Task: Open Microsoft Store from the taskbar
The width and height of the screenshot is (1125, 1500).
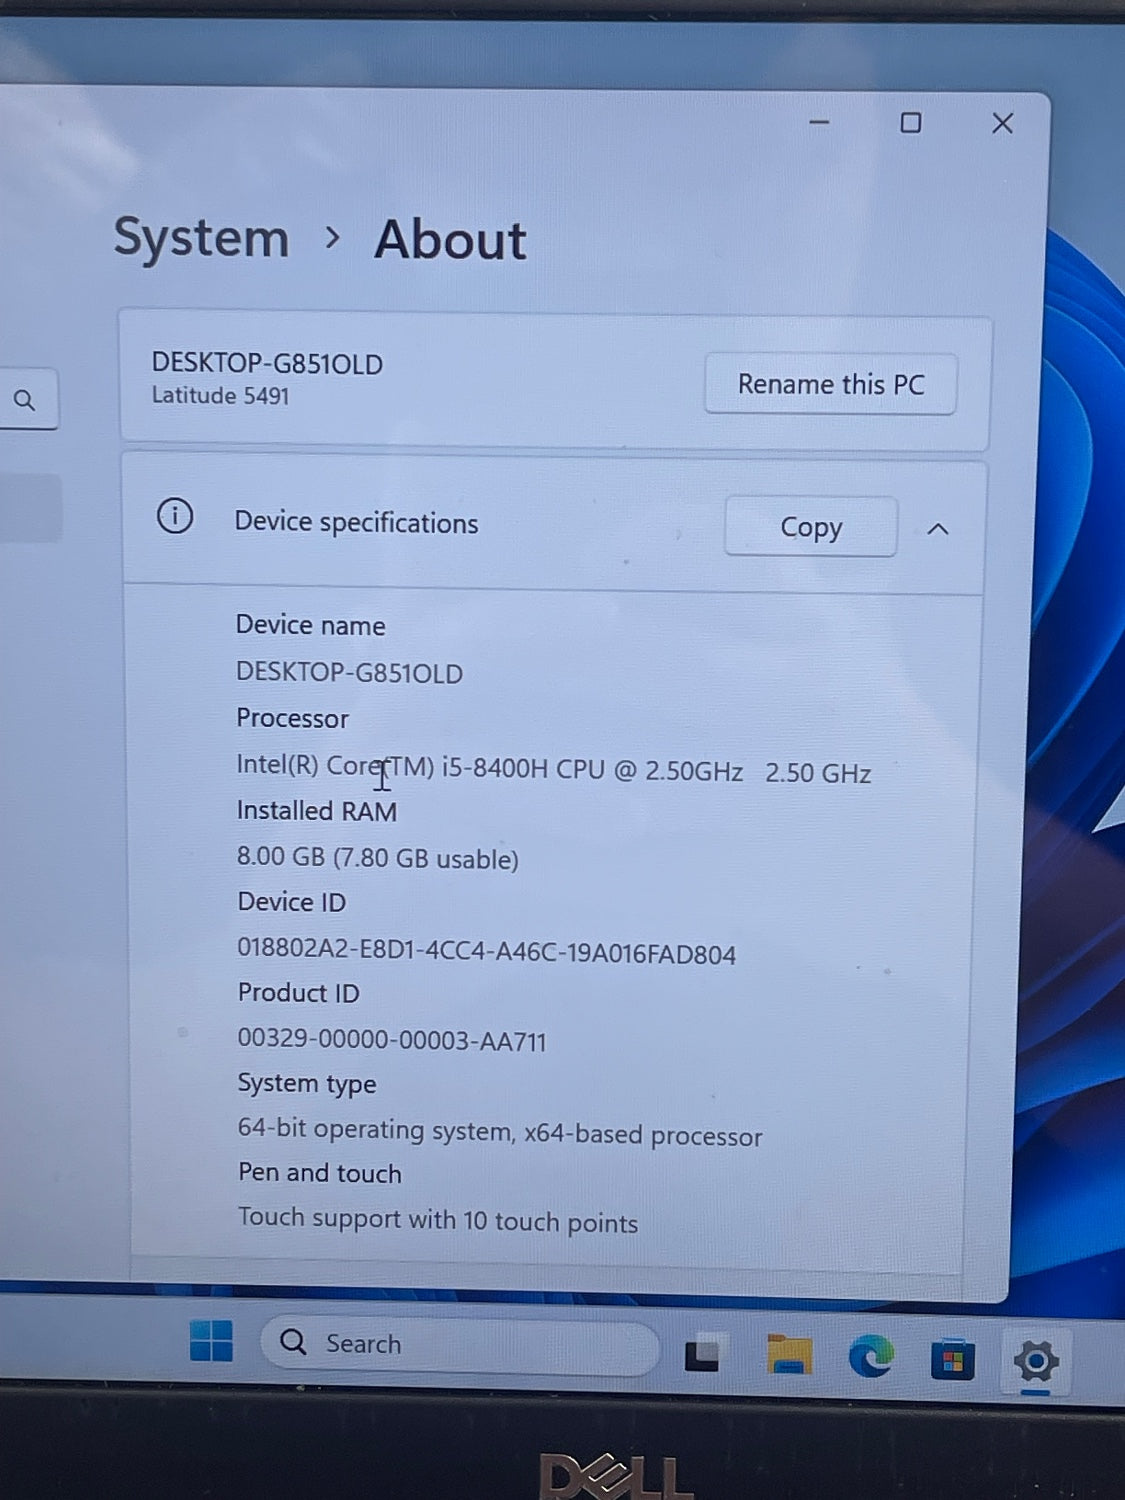Action: 952,1360
